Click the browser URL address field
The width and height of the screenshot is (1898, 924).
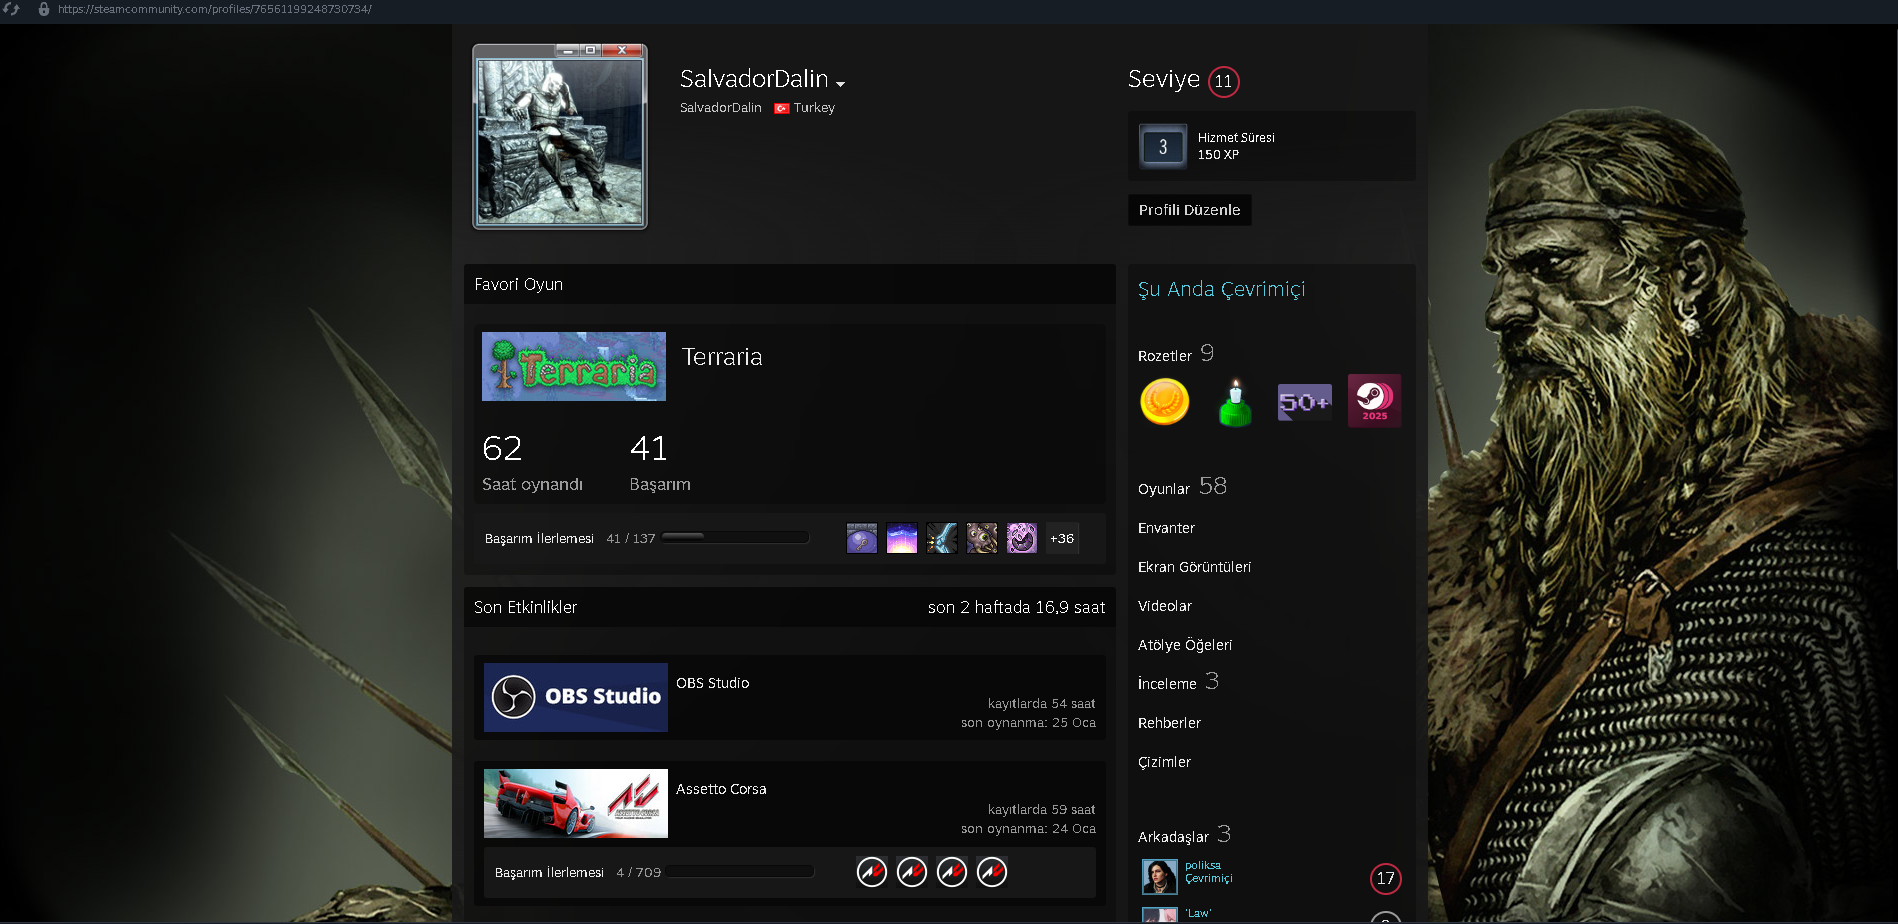click(215, 9)
